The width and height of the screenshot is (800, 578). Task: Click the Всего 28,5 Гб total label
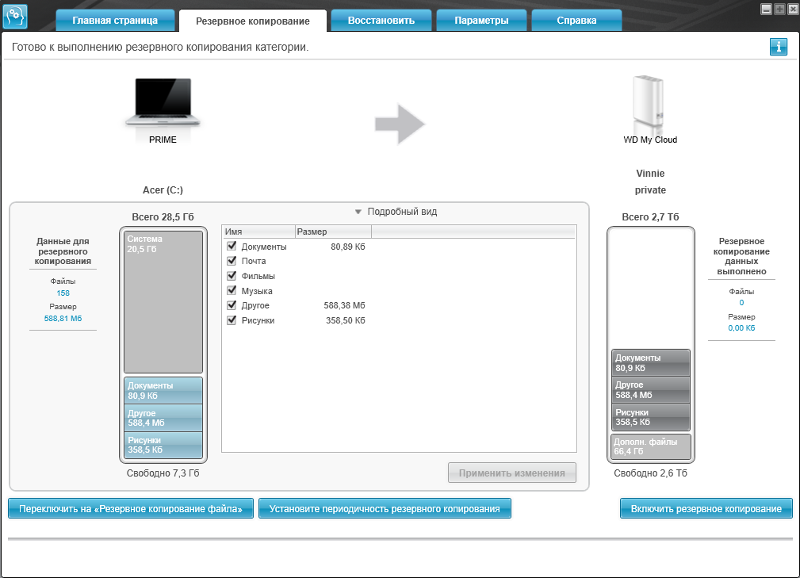[163, 217]
